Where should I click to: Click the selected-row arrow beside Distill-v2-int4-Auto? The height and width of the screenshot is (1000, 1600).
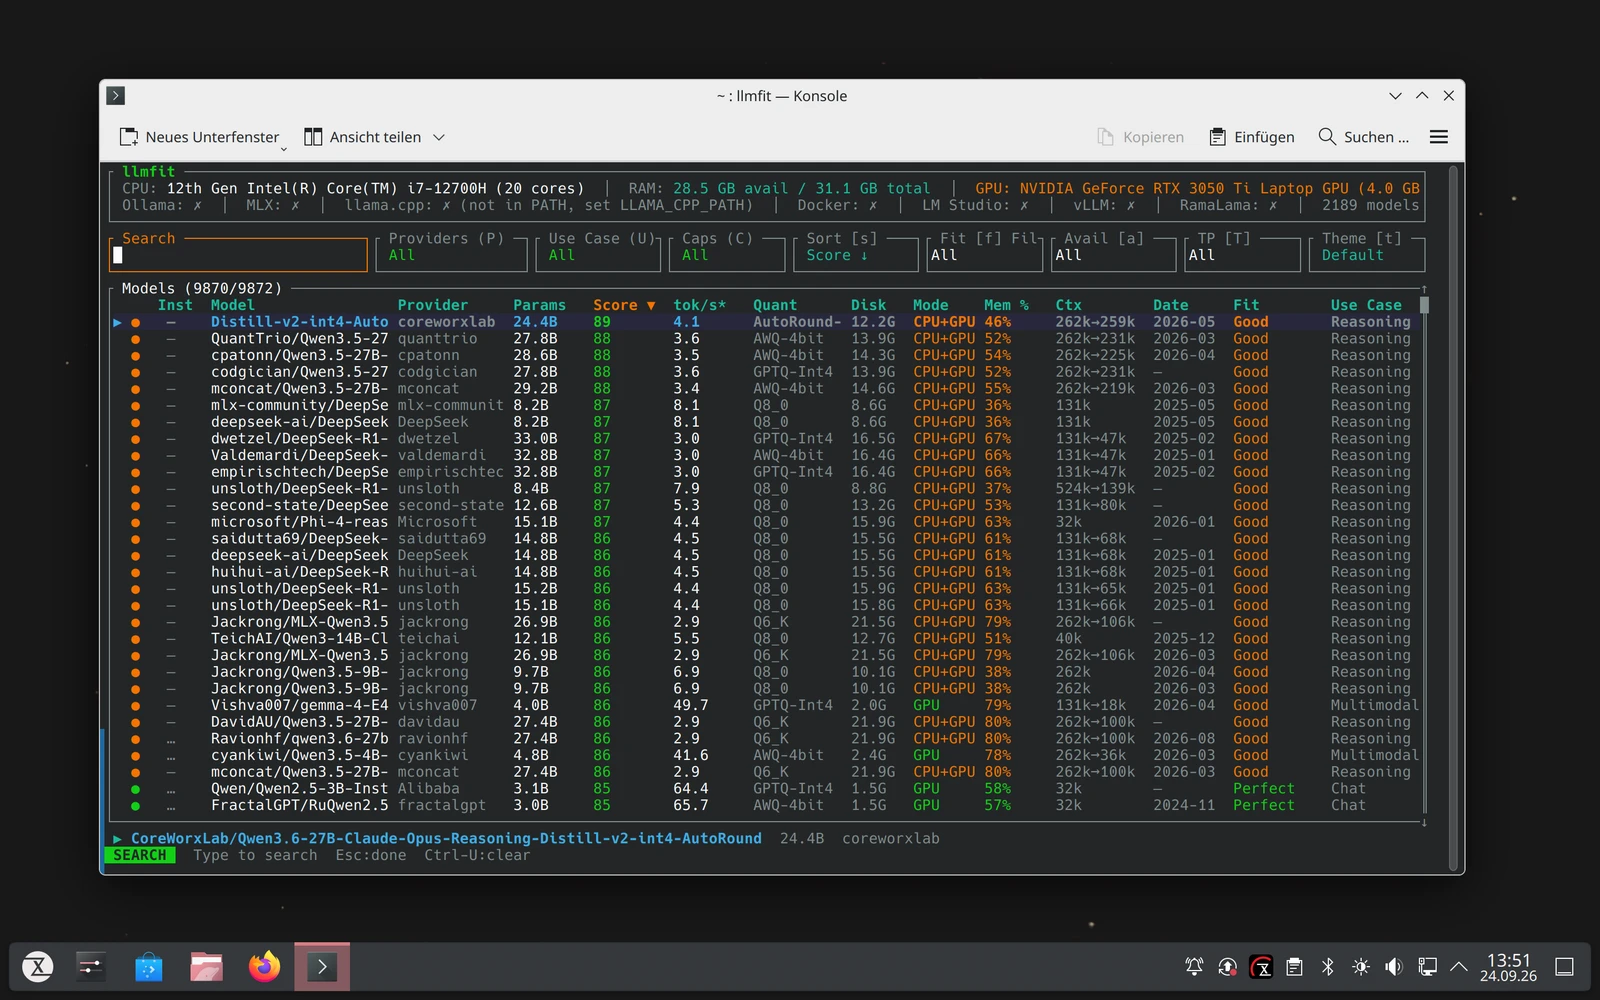117,322
